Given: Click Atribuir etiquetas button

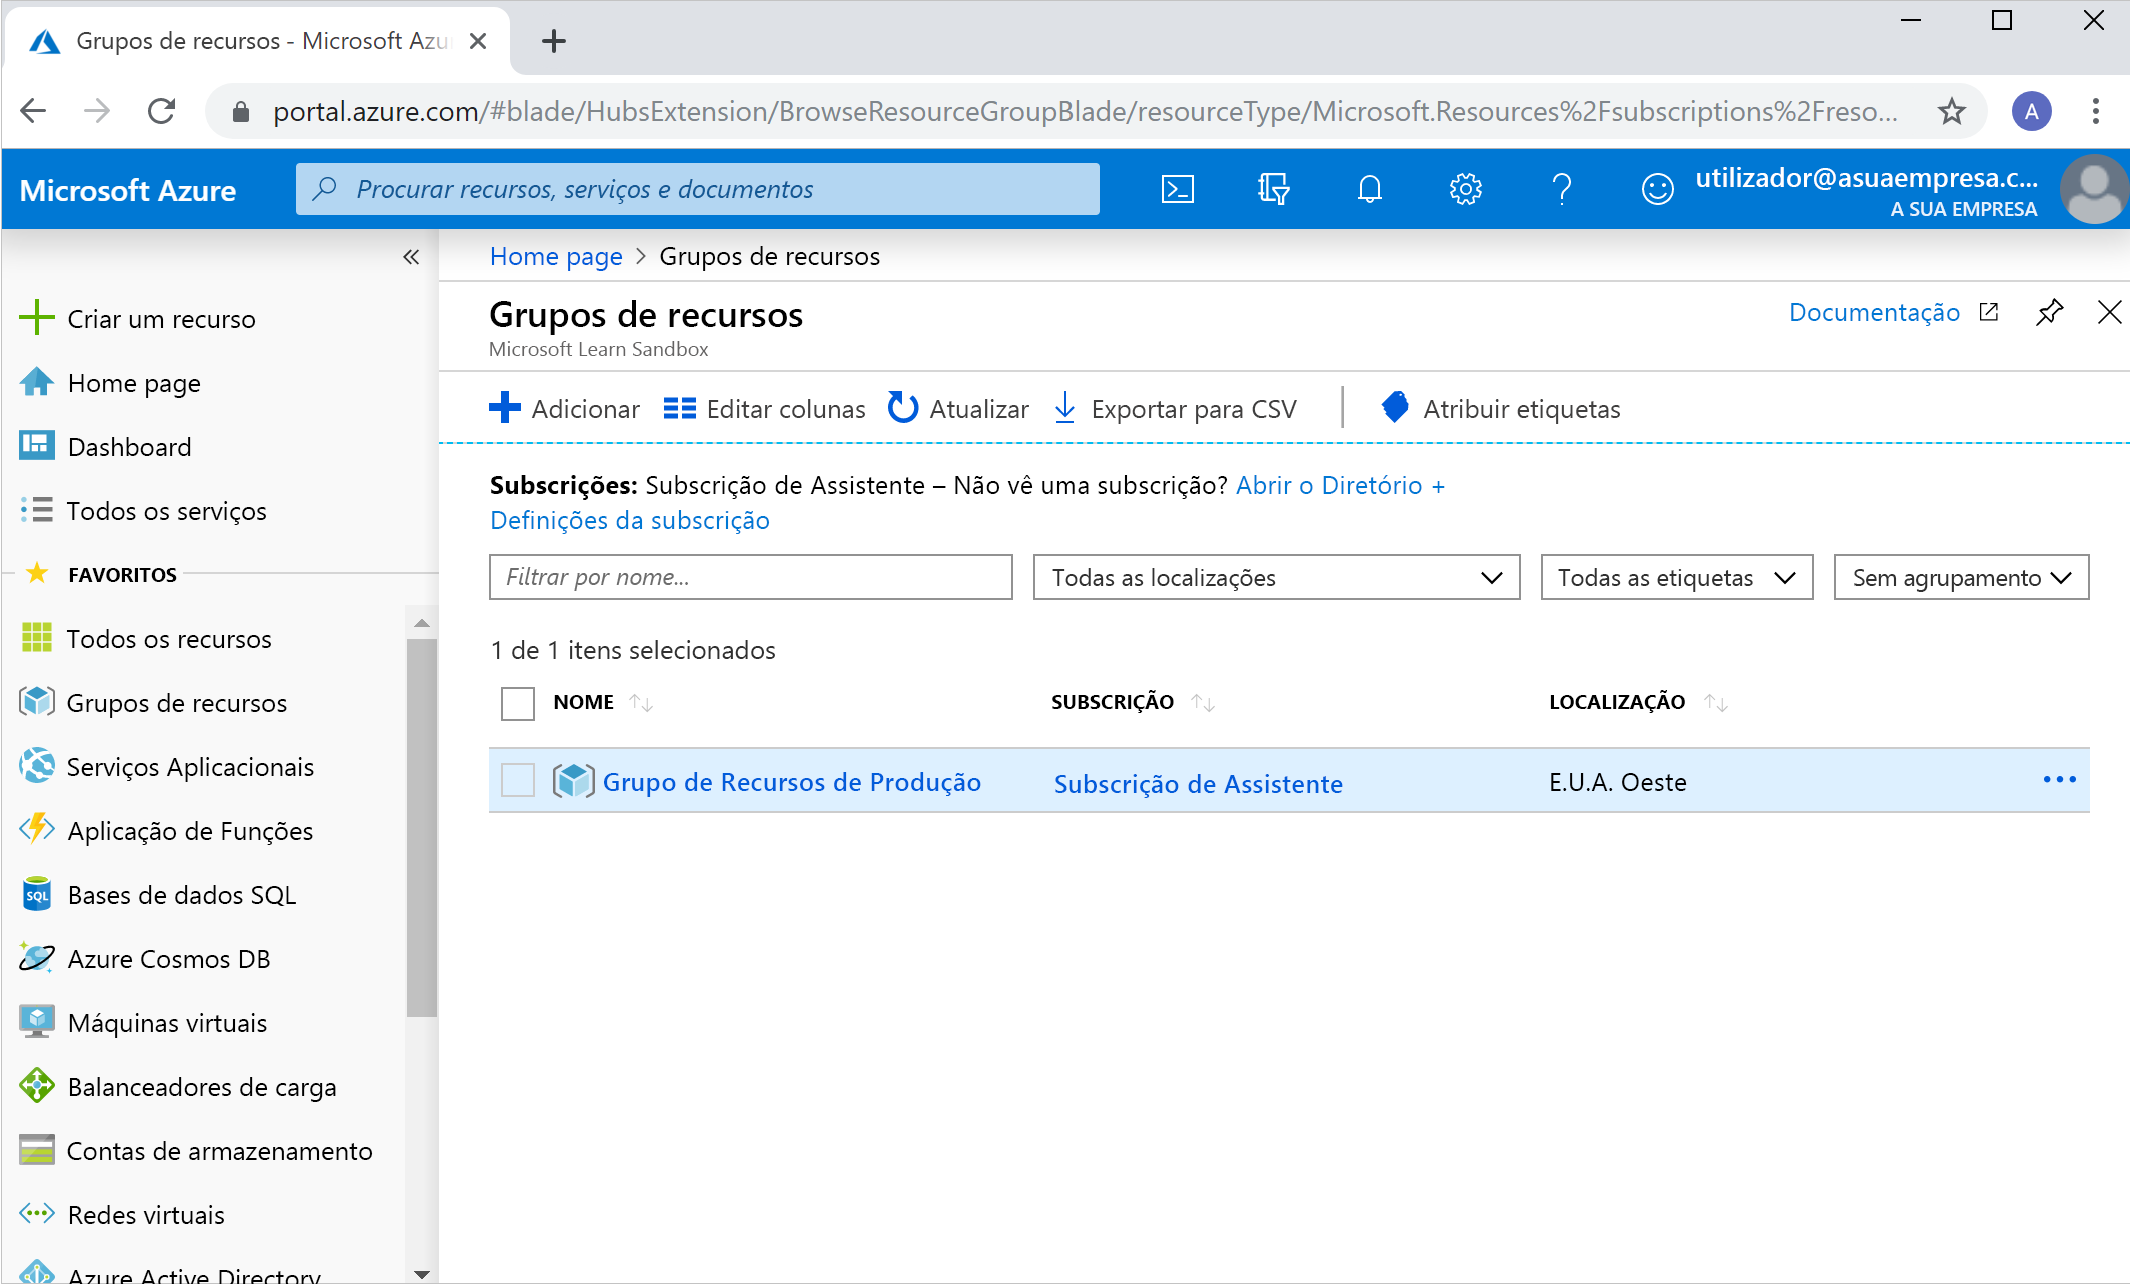Looking at the screenshot, I should (1500, 408).
